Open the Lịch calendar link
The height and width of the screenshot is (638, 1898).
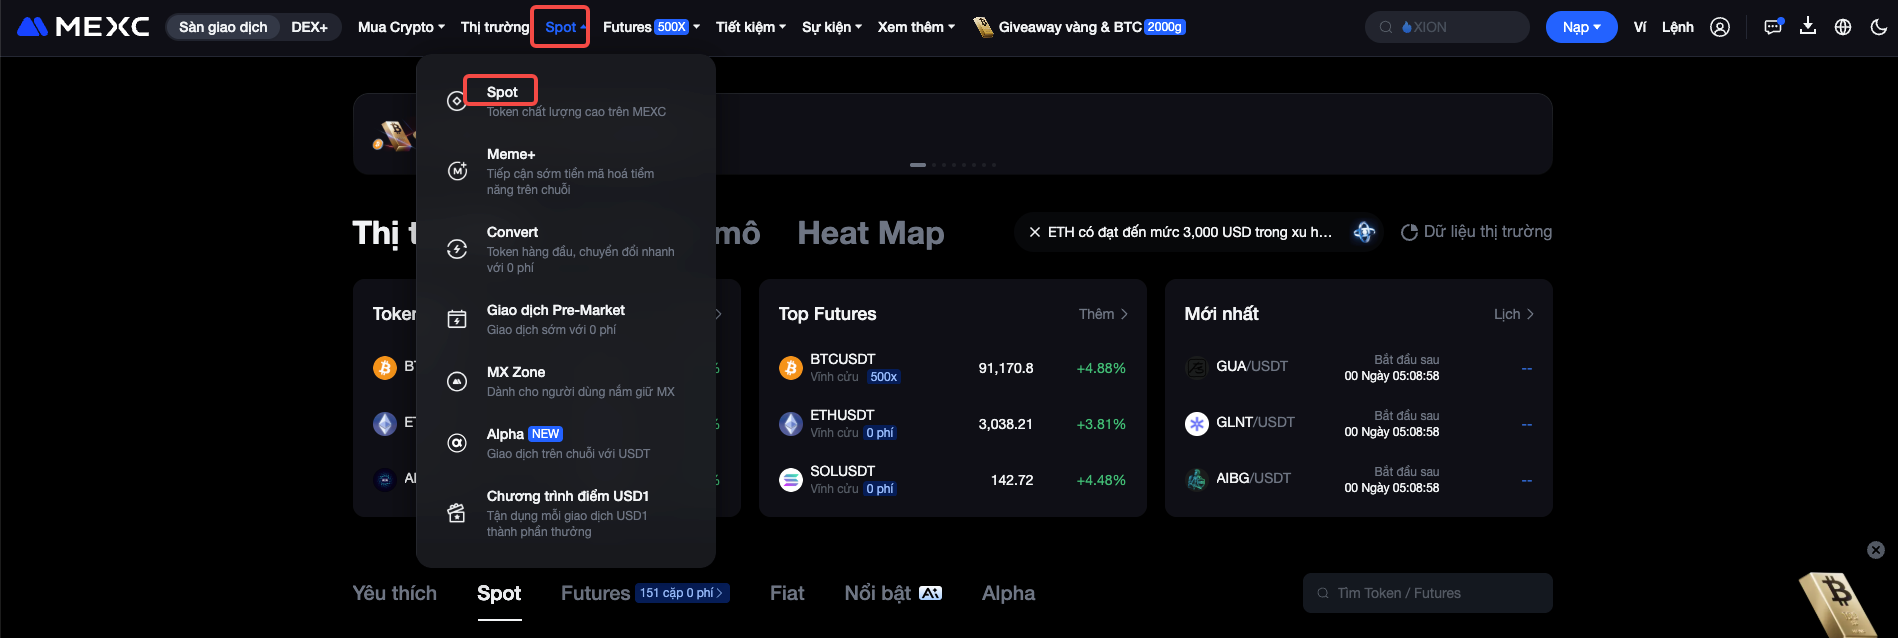pos(1513,314)
